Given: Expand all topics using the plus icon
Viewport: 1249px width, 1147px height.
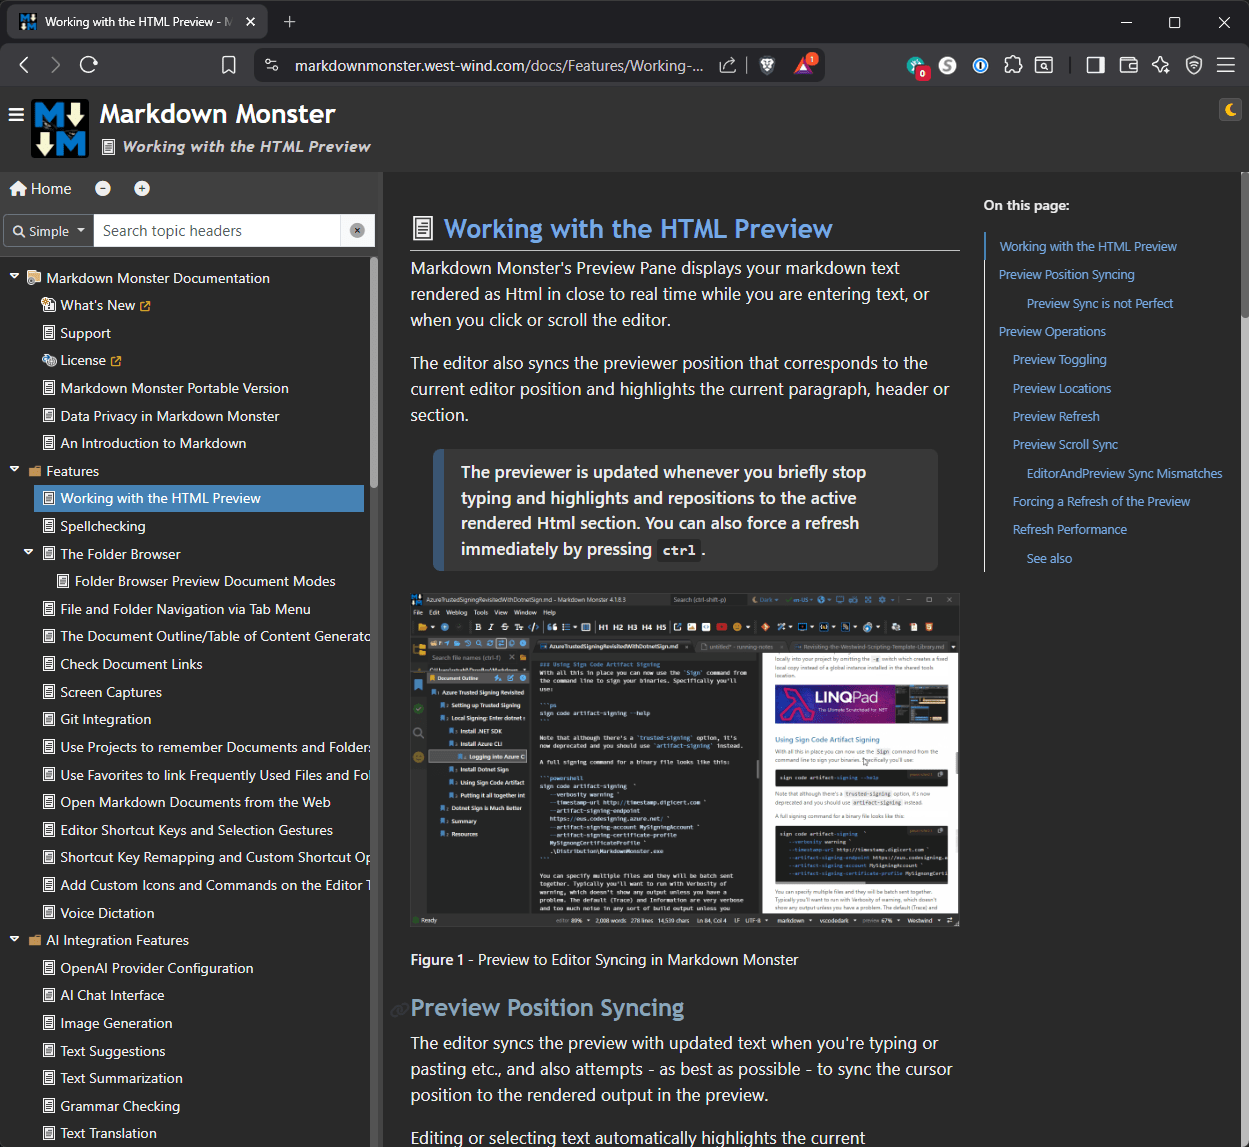Looking at the screenshot, I should click(x=141, y=188).
